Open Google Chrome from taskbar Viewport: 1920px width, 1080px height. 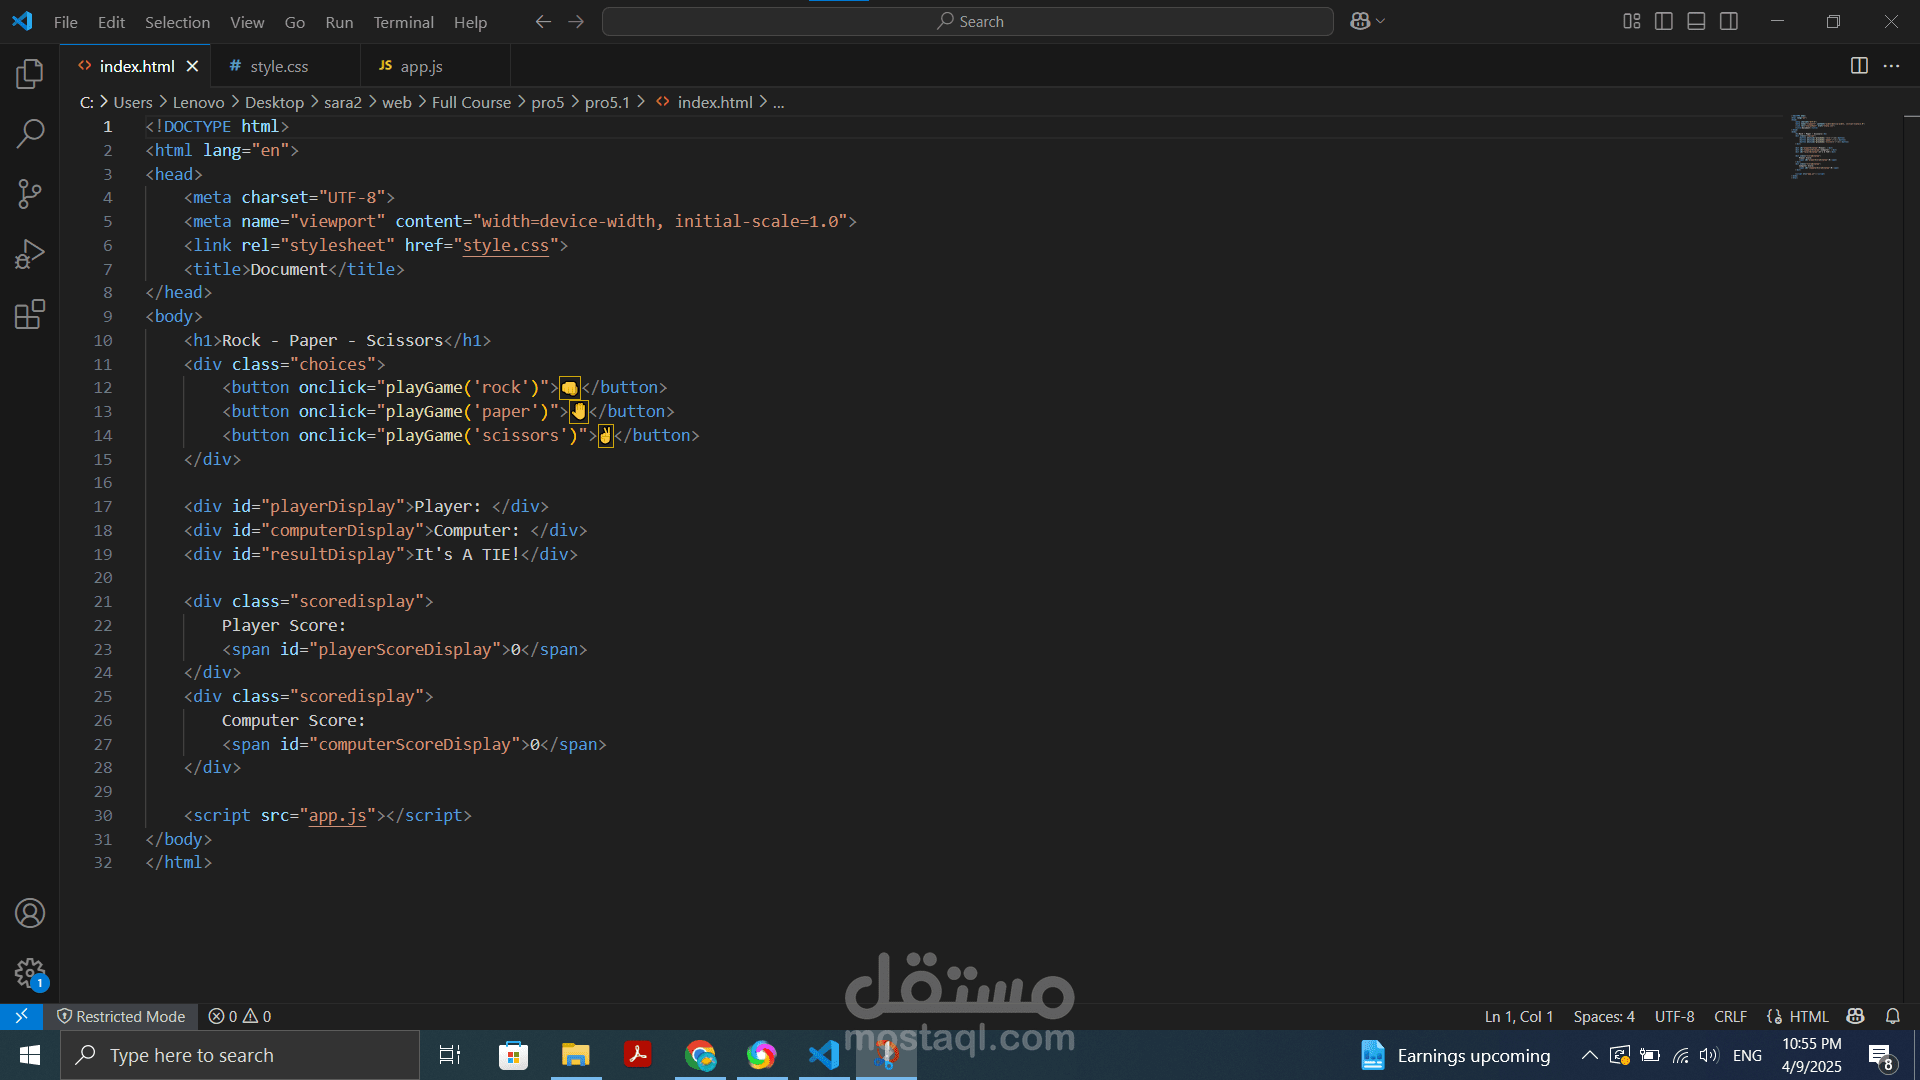coord(700,1055)
